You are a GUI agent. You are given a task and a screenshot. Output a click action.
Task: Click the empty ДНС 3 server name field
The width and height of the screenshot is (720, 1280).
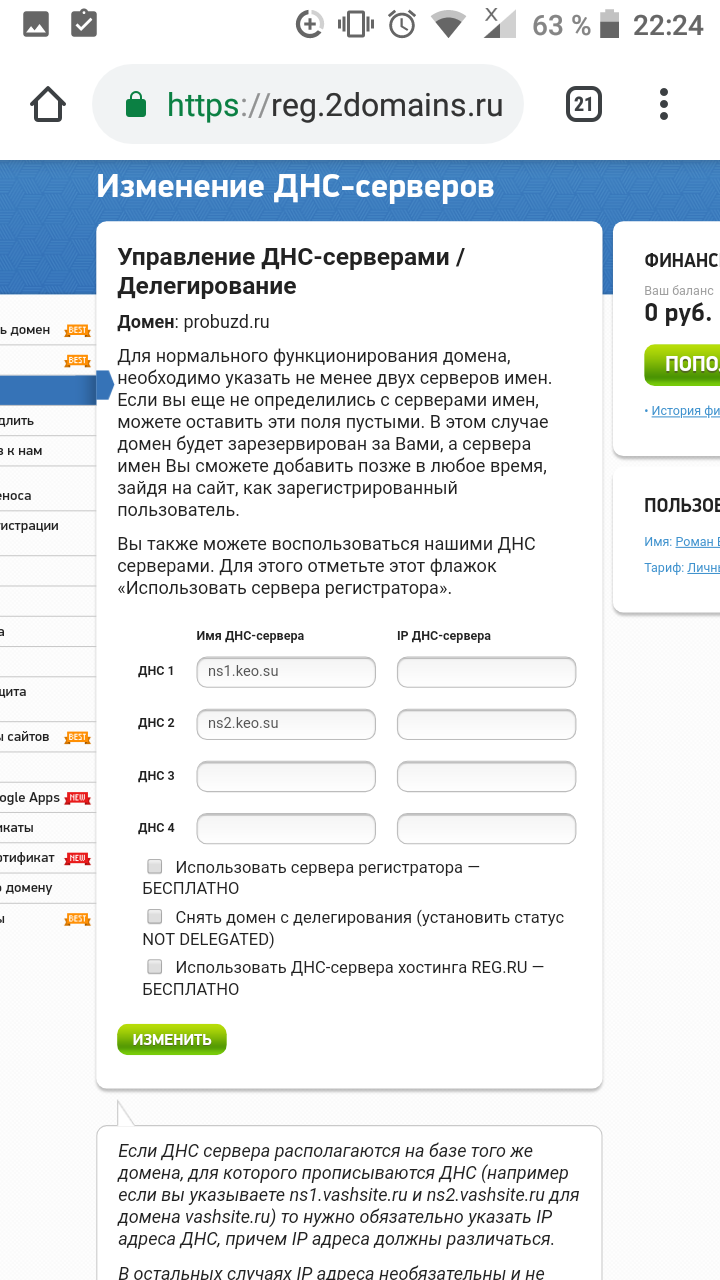[x=286, y=776]
